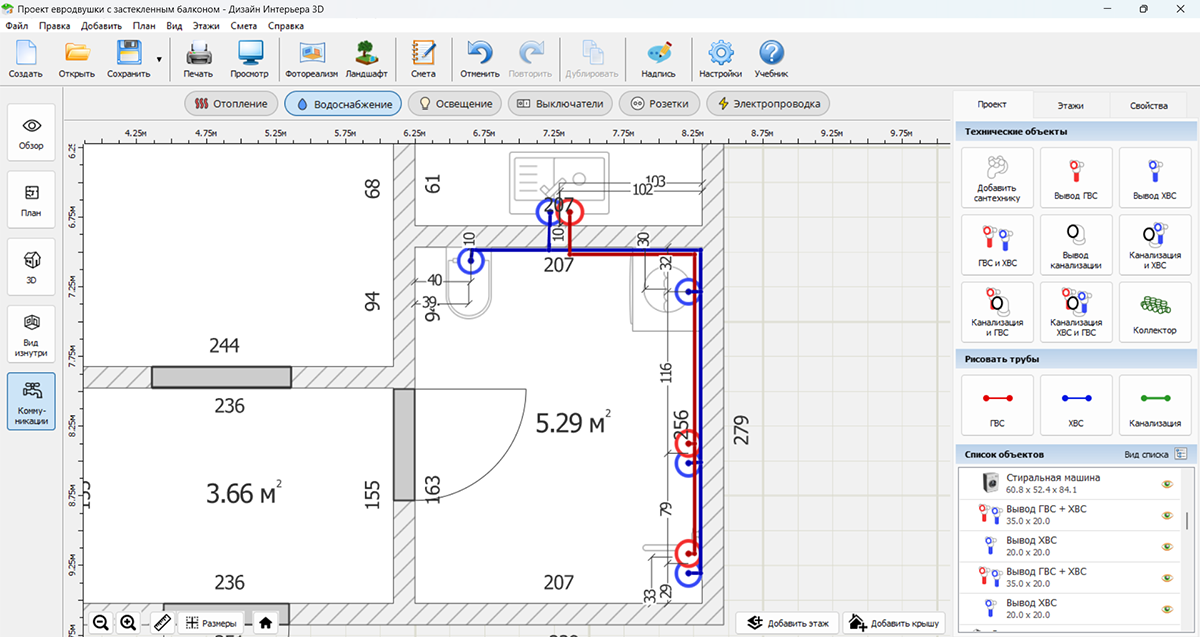Toggle the Размеры dimensions display
This screenshot has height=637, width=1200.
212,622
